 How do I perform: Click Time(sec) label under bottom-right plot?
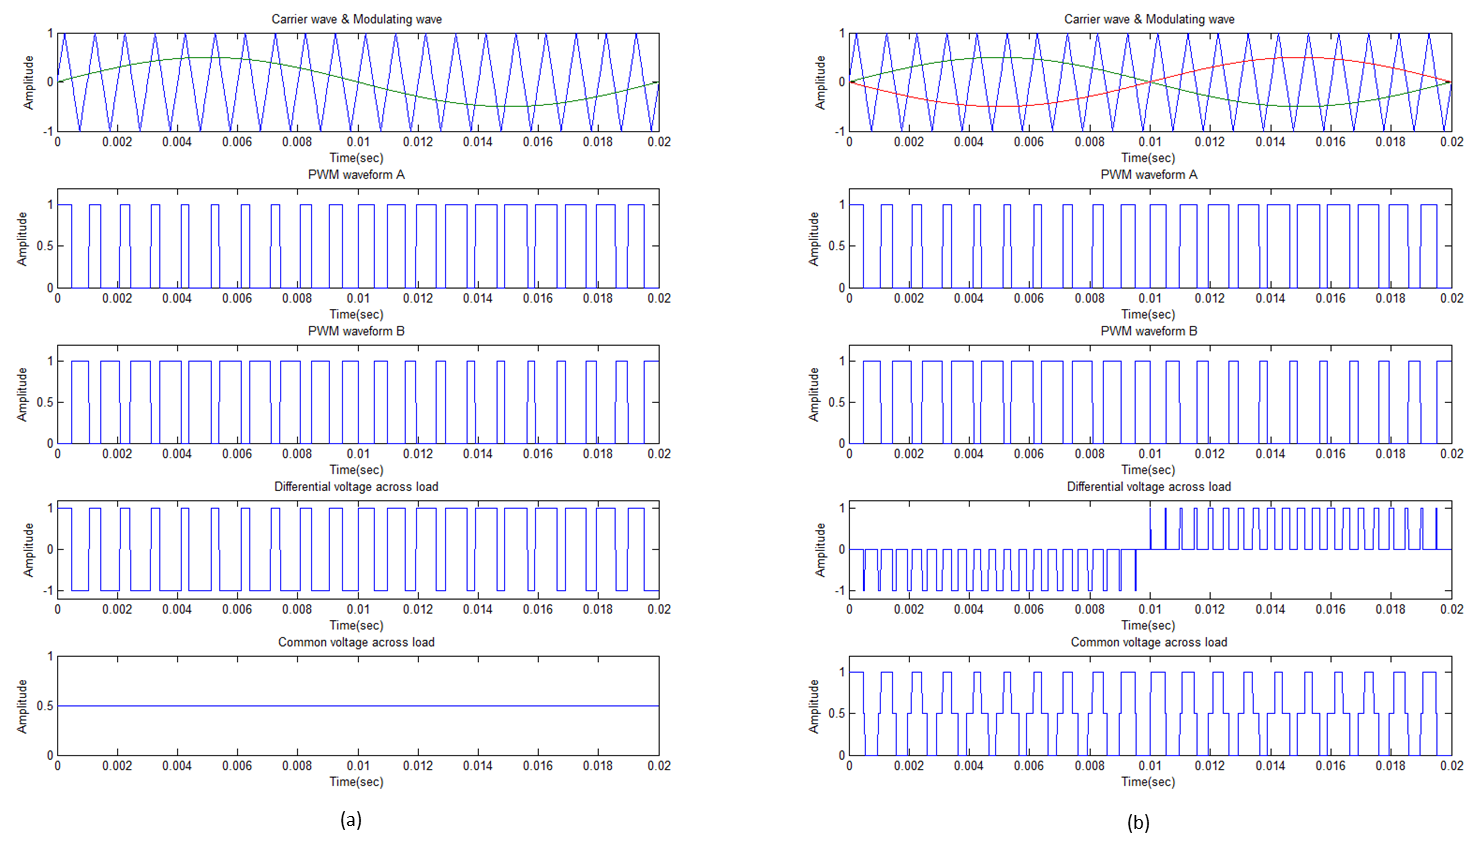click(1148, 782)
